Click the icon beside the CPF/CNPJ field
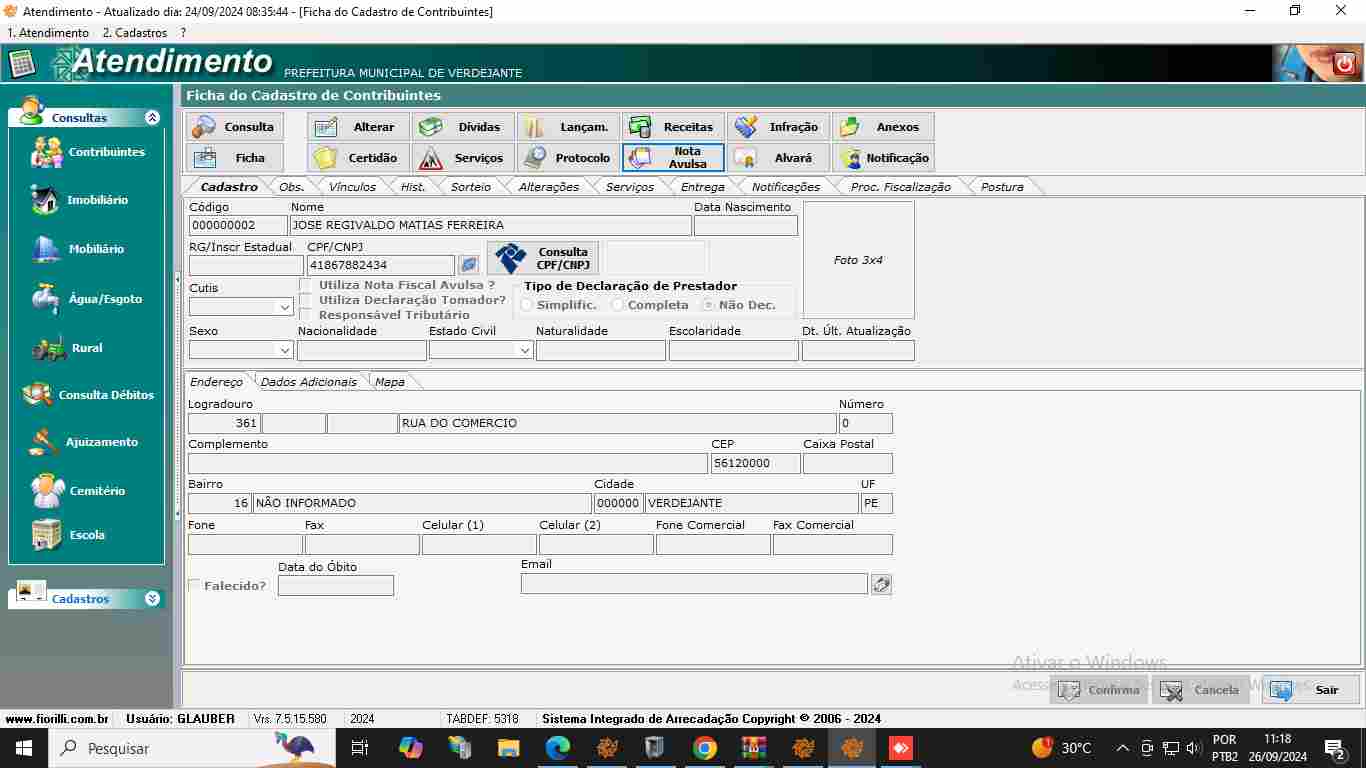Image resolution: width=1366 pixels, height=768 pixels. point(468,265)
